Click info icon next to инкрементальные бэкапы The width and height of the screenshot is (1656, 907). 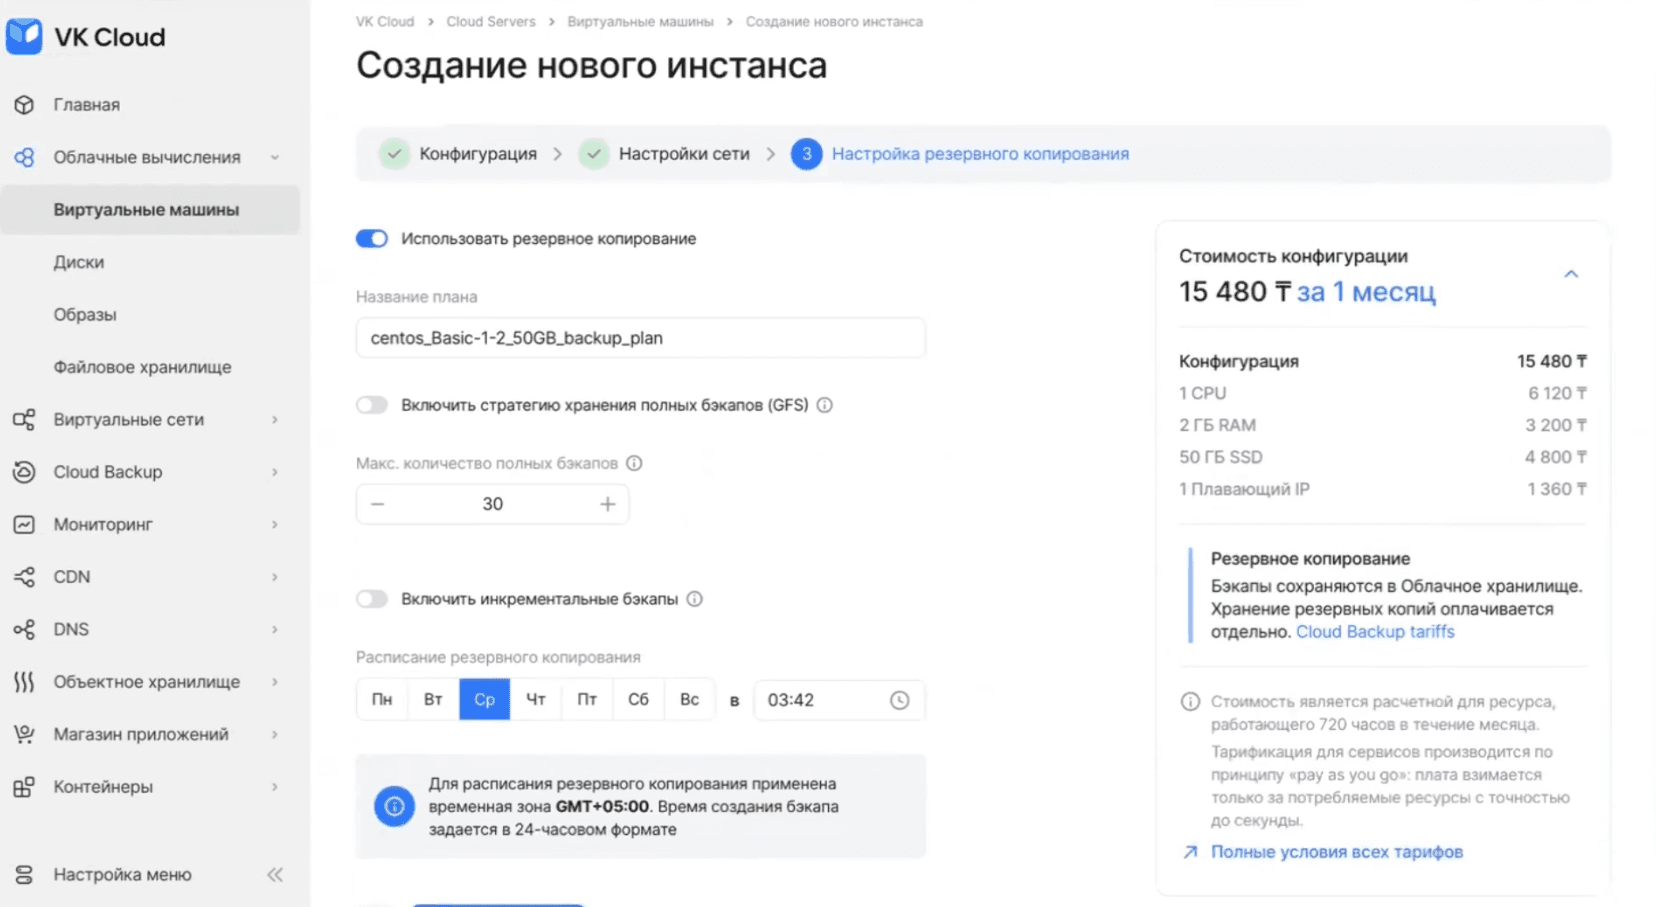(x=695, y=599)
